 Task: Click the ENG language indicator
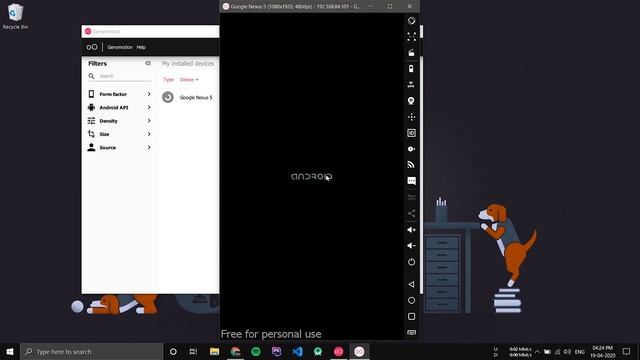[x=580, y=352]
